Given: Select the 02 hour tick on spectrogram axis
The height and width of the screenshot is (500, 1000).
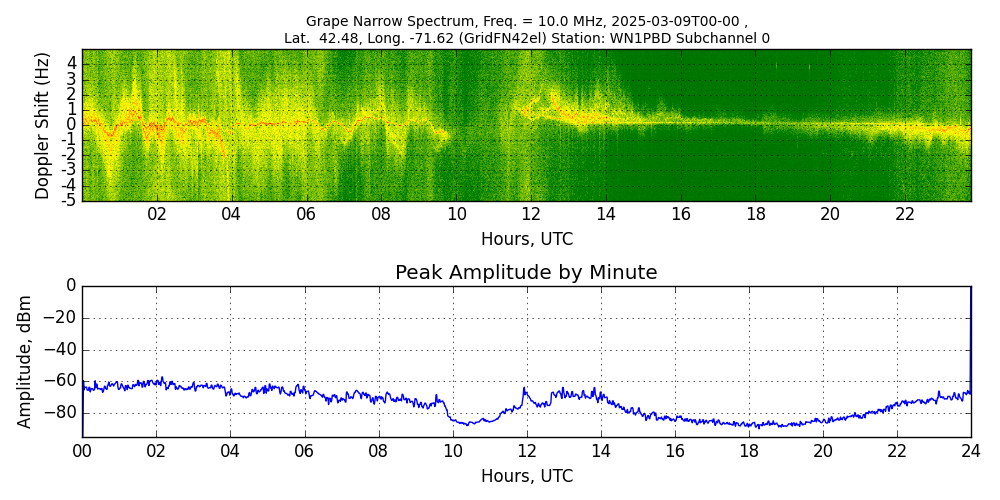Looking at the screenshot, I should click(x=157, y=214).
